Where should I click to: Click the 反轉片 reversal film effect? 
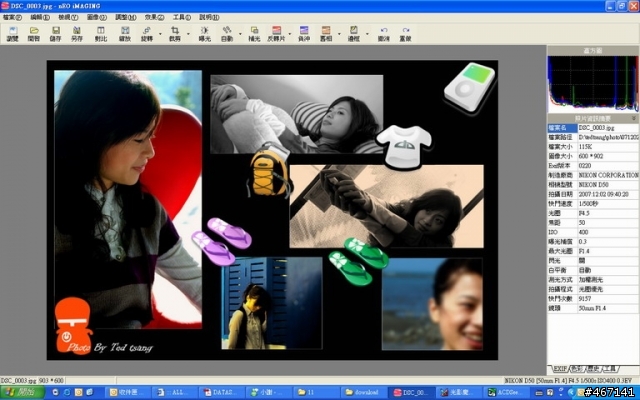tap(276, 34)
